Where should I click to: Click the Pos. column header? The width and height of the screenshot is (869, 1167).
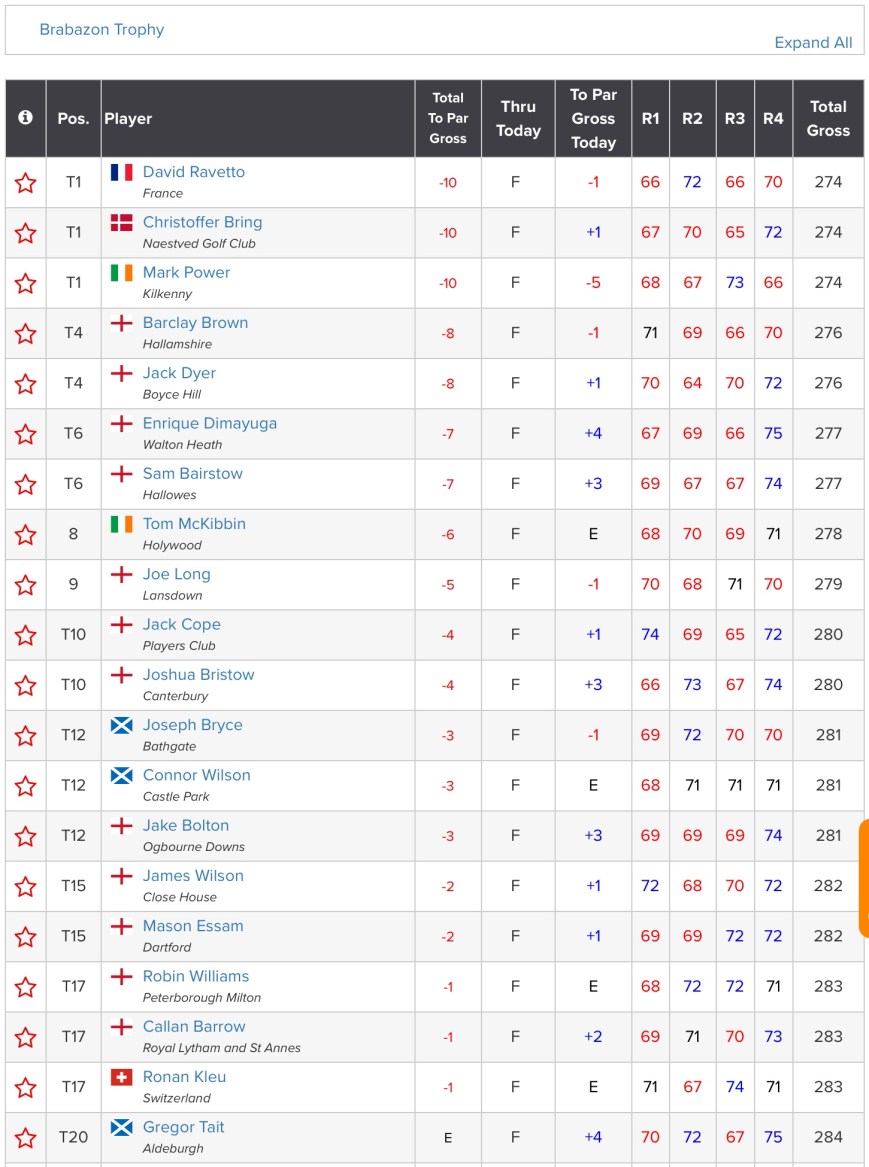point(73,118)
